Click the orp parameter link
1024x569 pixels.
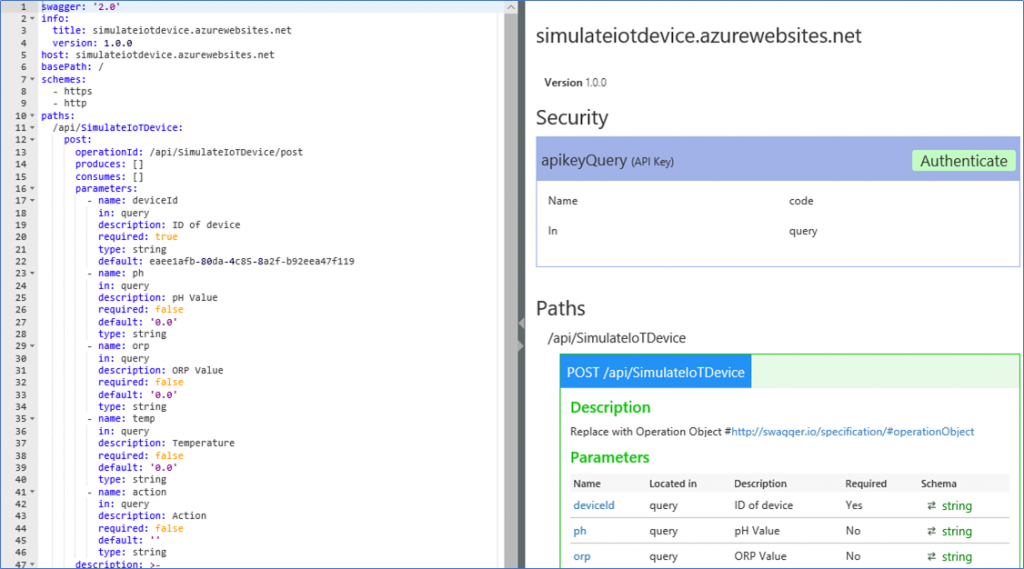pos(582,556)
